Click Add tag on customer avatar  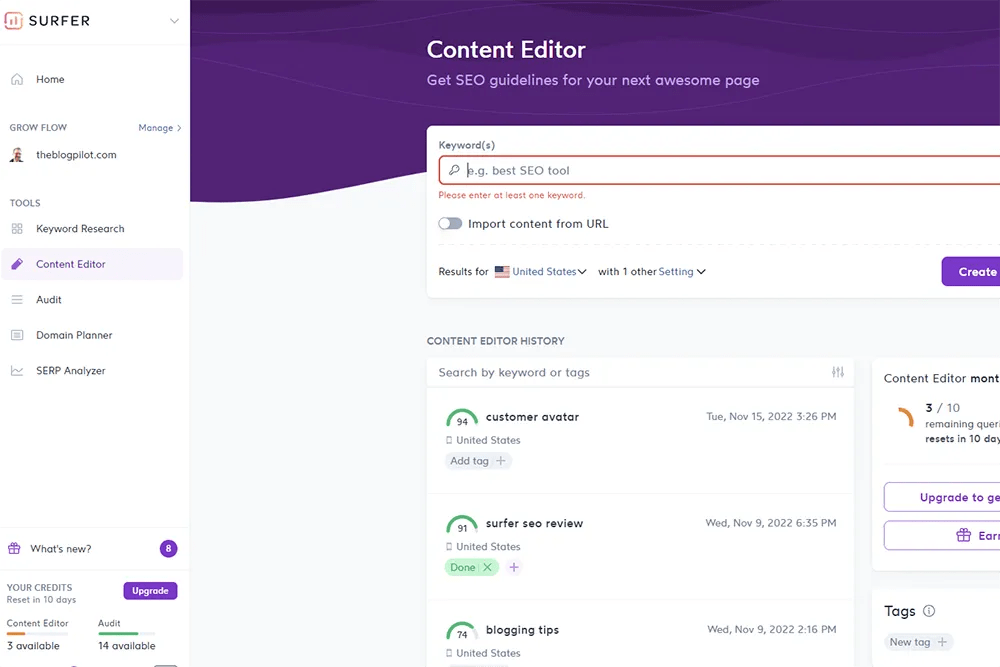(478, 460)
